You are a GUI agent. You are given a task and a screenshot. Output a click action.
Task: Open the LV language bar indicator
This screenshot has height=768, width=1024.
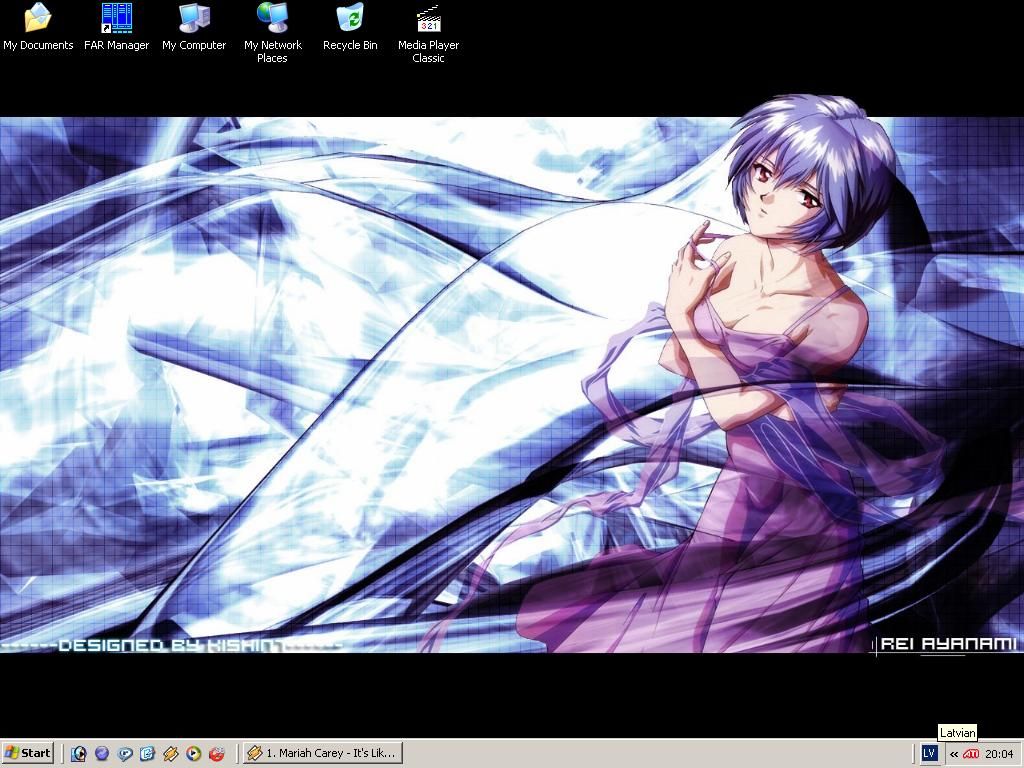[x=929, y=753]
